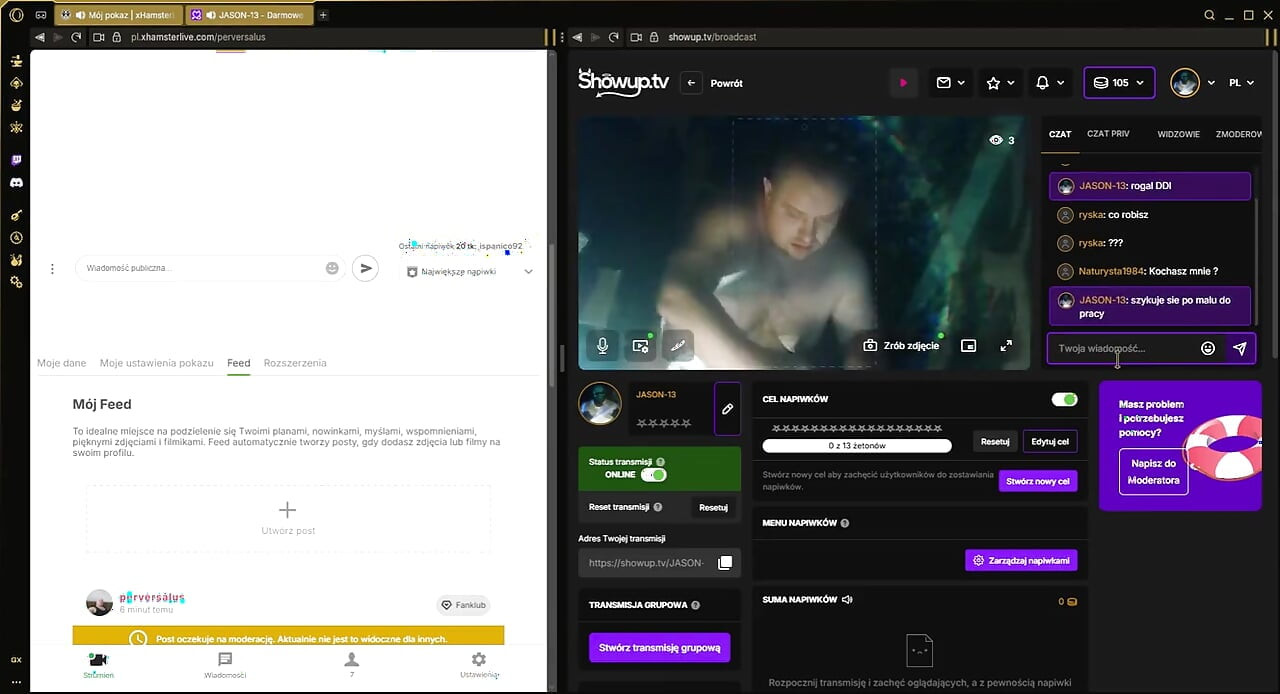Toggle the Cel napiwków switch
Viewport: 1280px width, 694px height.
(1064, 399)
